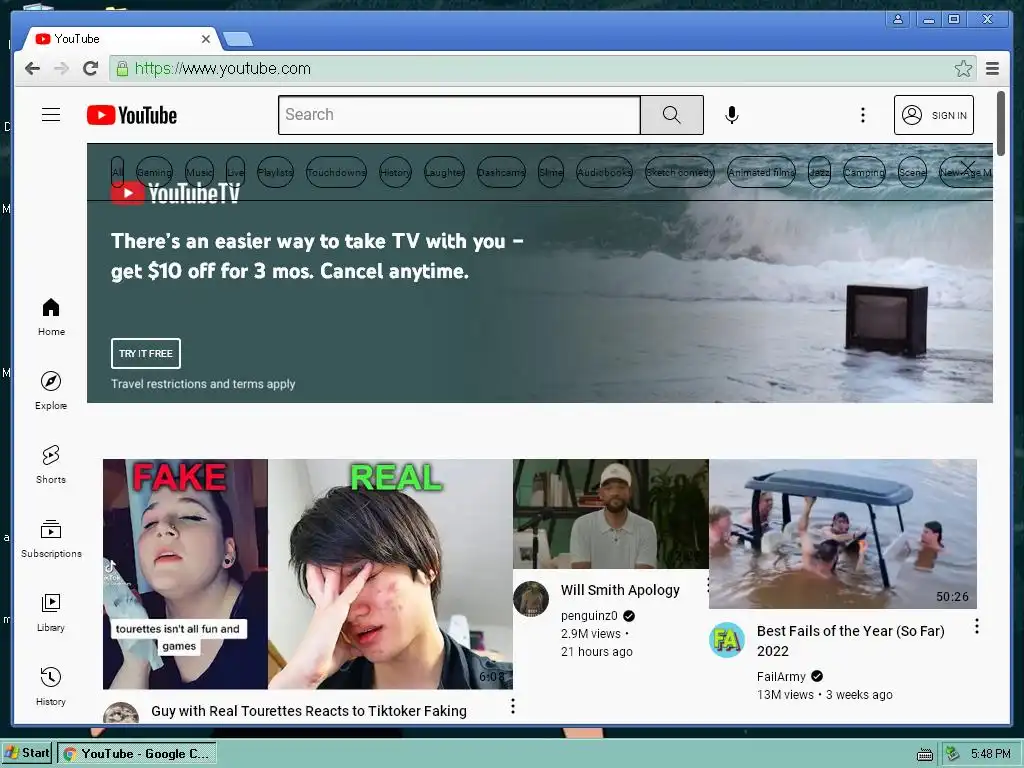Image resolution: width=1024 pixels, height=768 pixels.
Task: Select the Audiobooks filter chip
Action: [604, 172]
